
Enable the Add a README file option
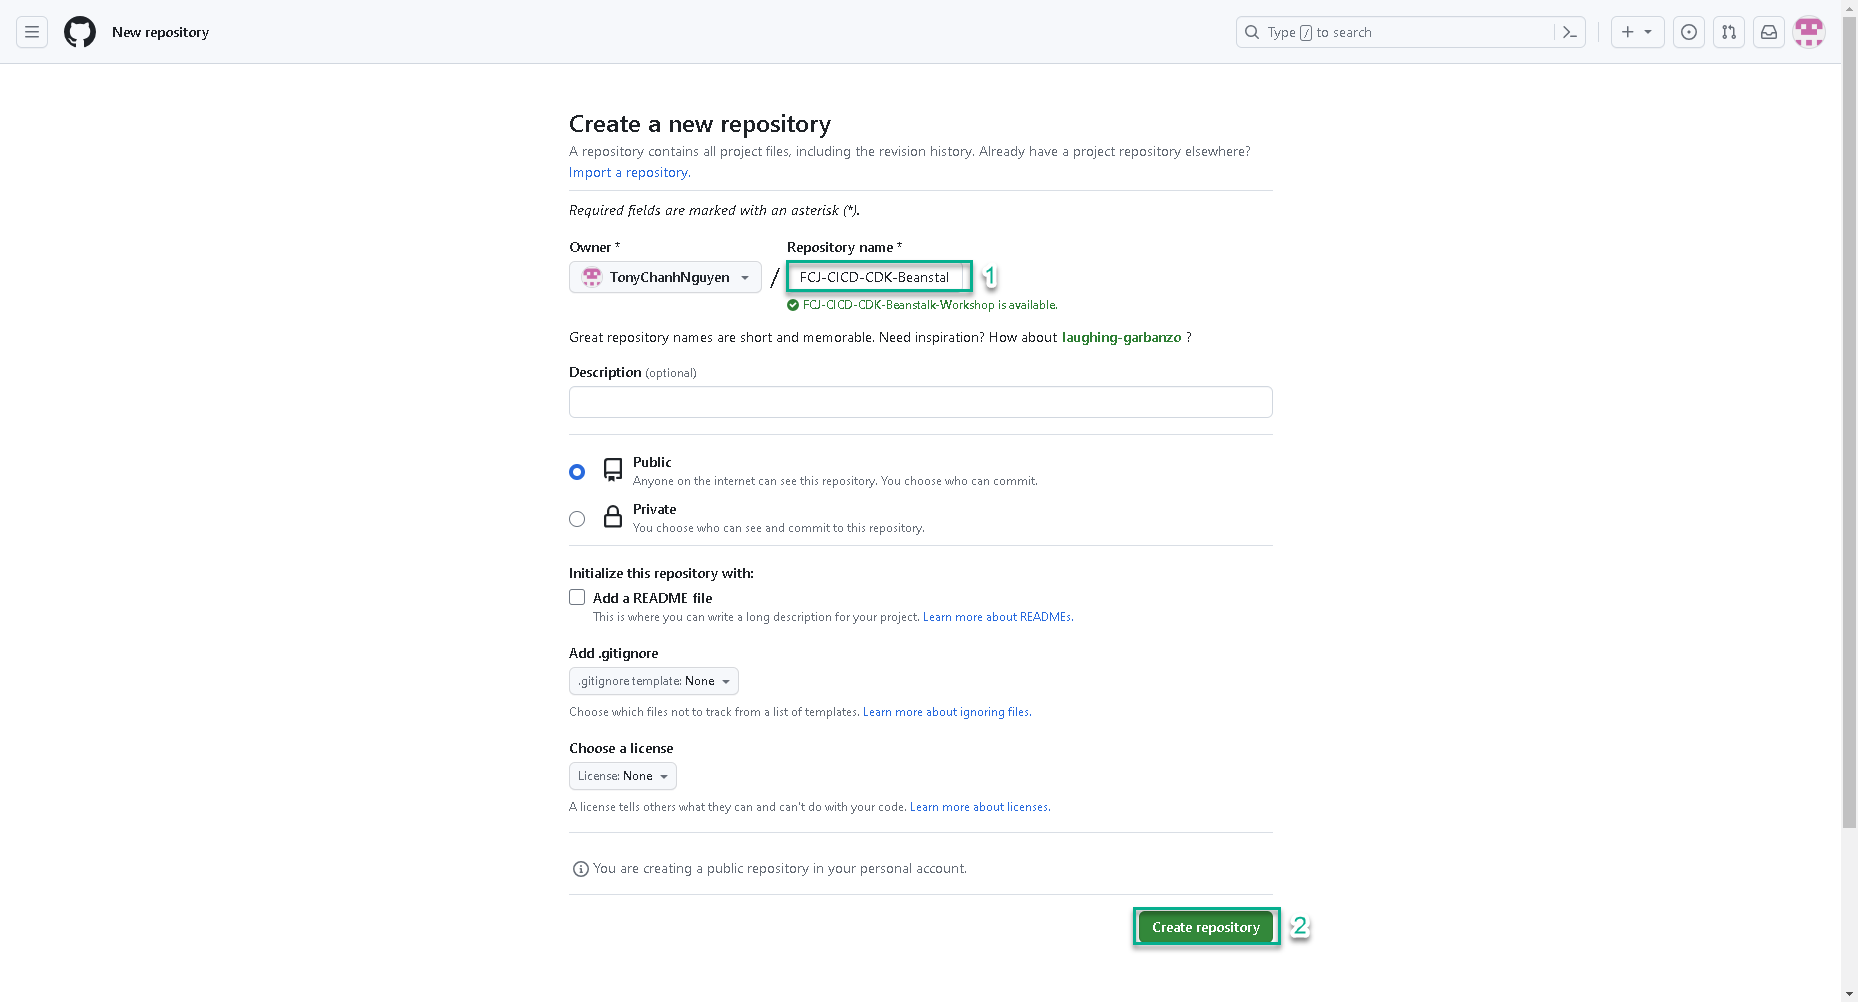[577, 597]
